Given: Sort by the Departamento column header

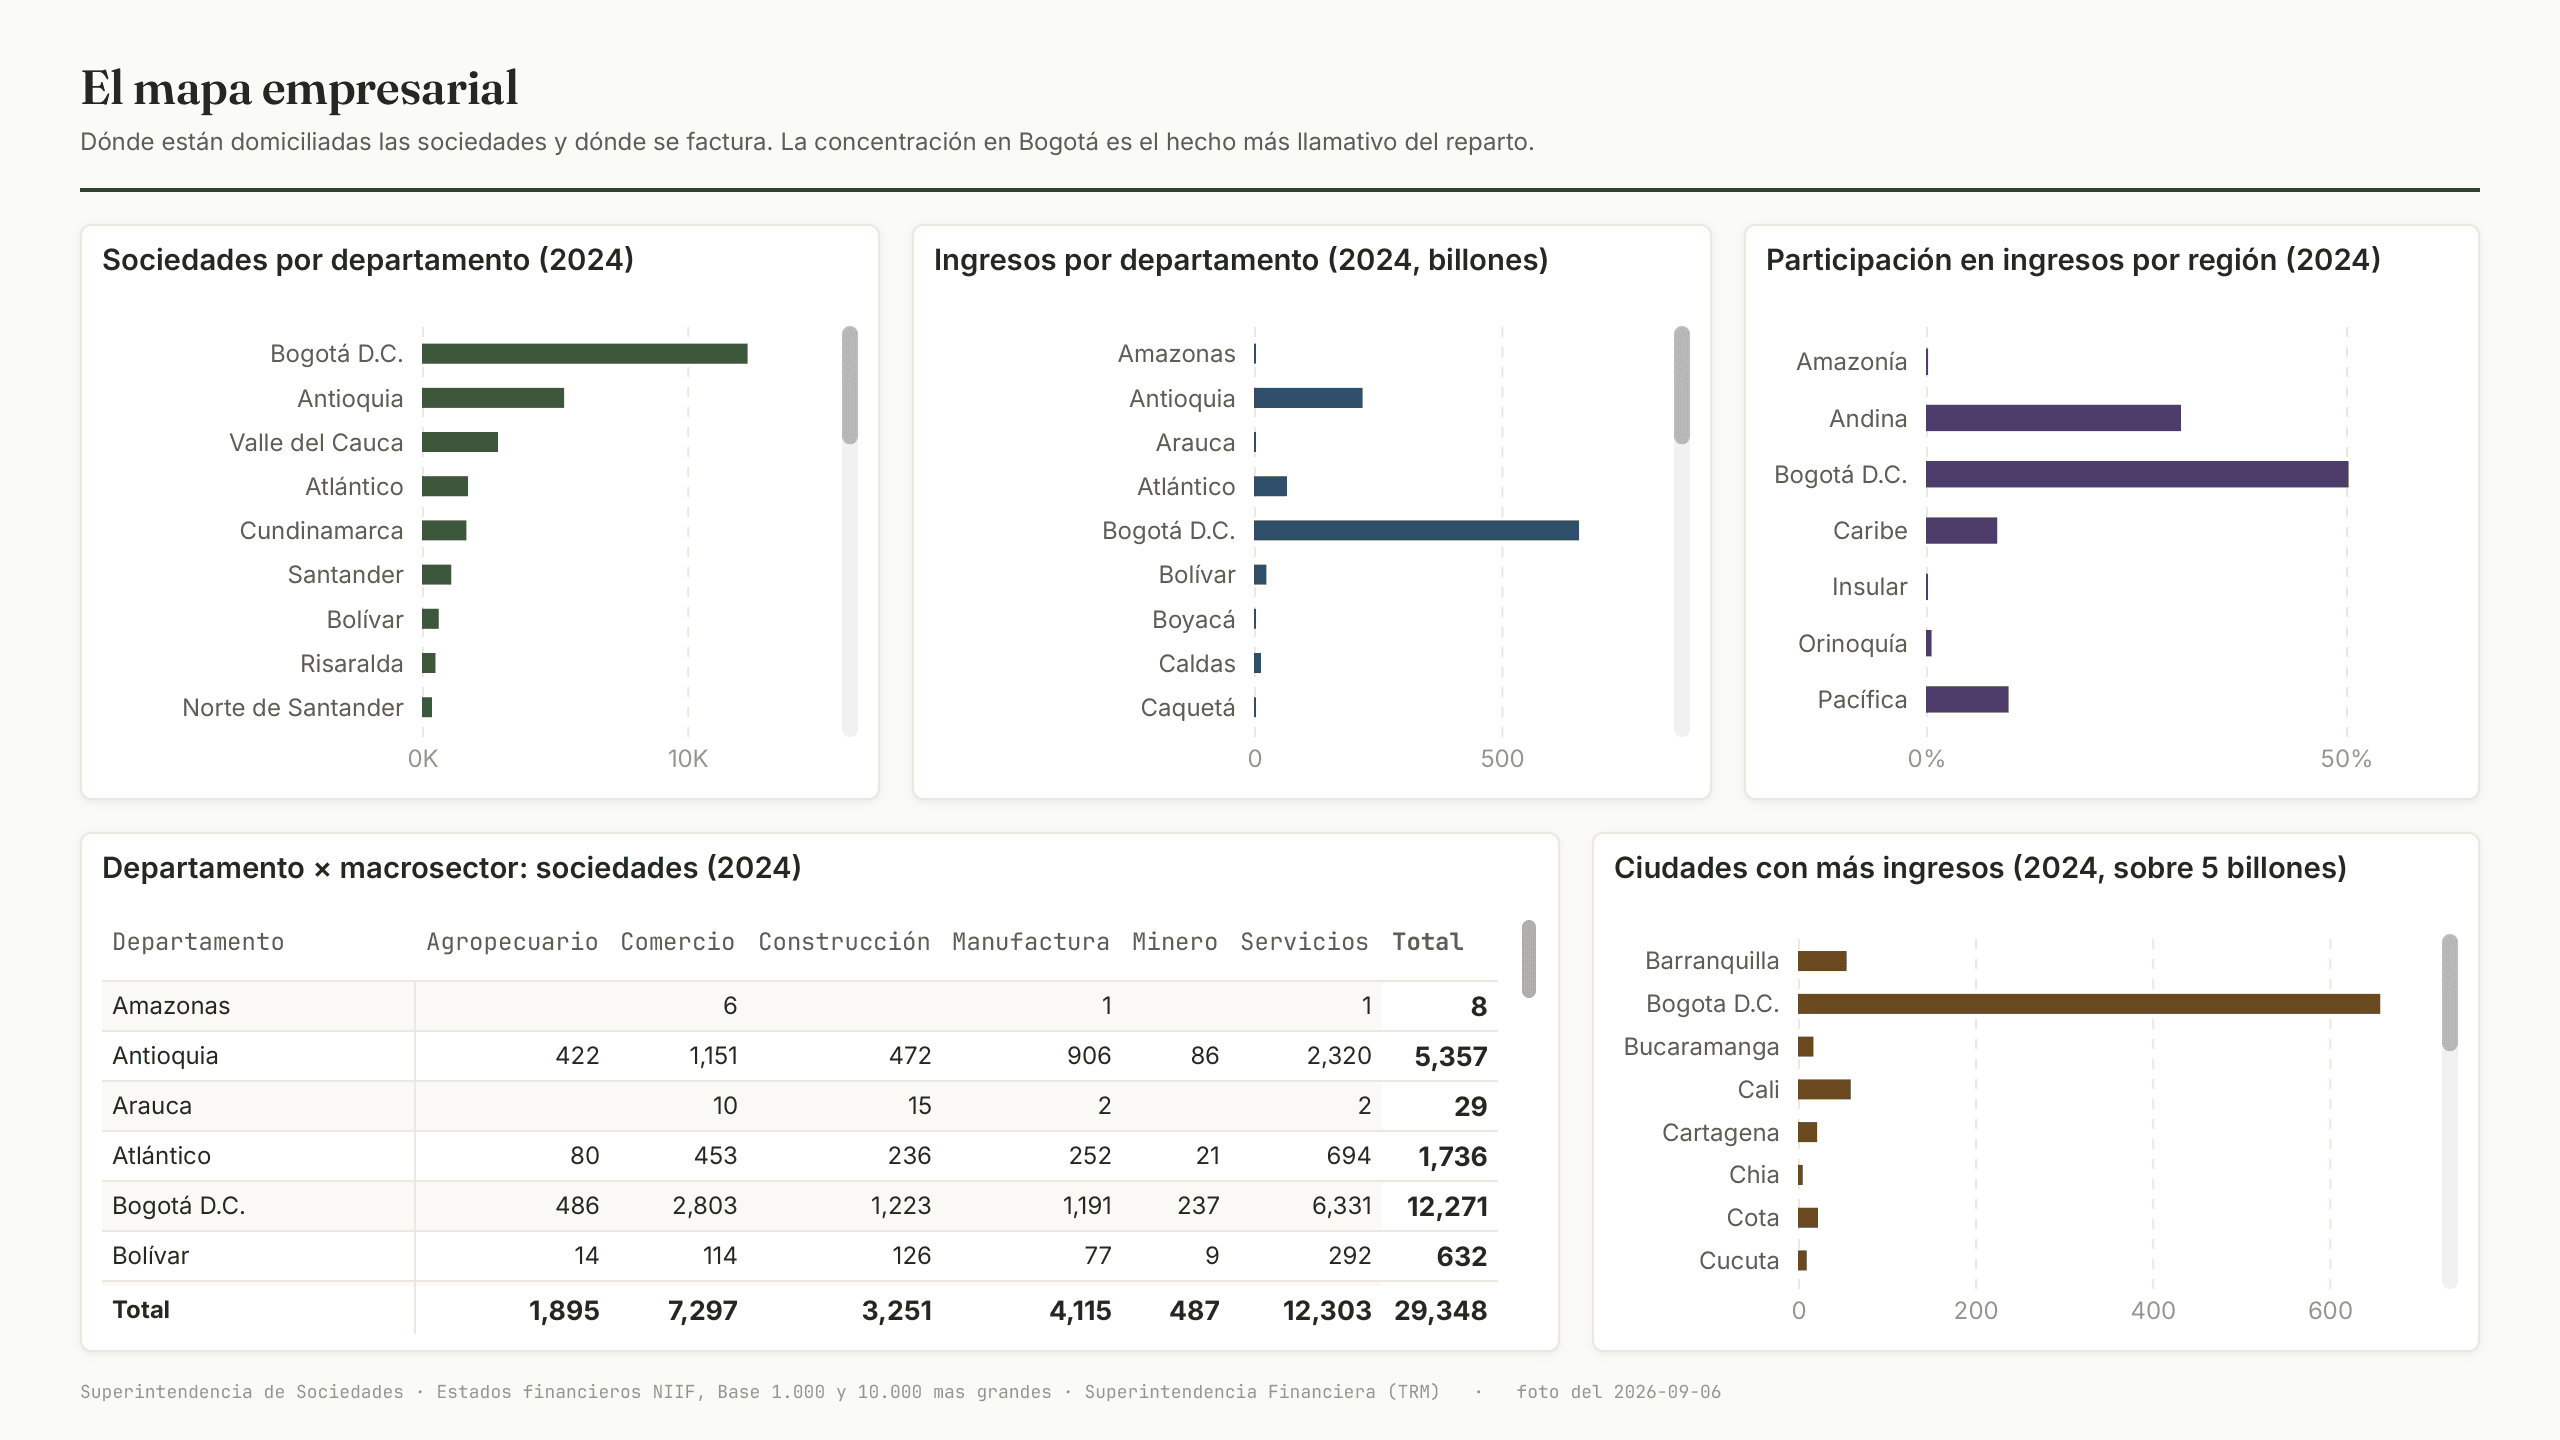Looking at the screenshot, I should pyautogui.click(x=198, y=942).
